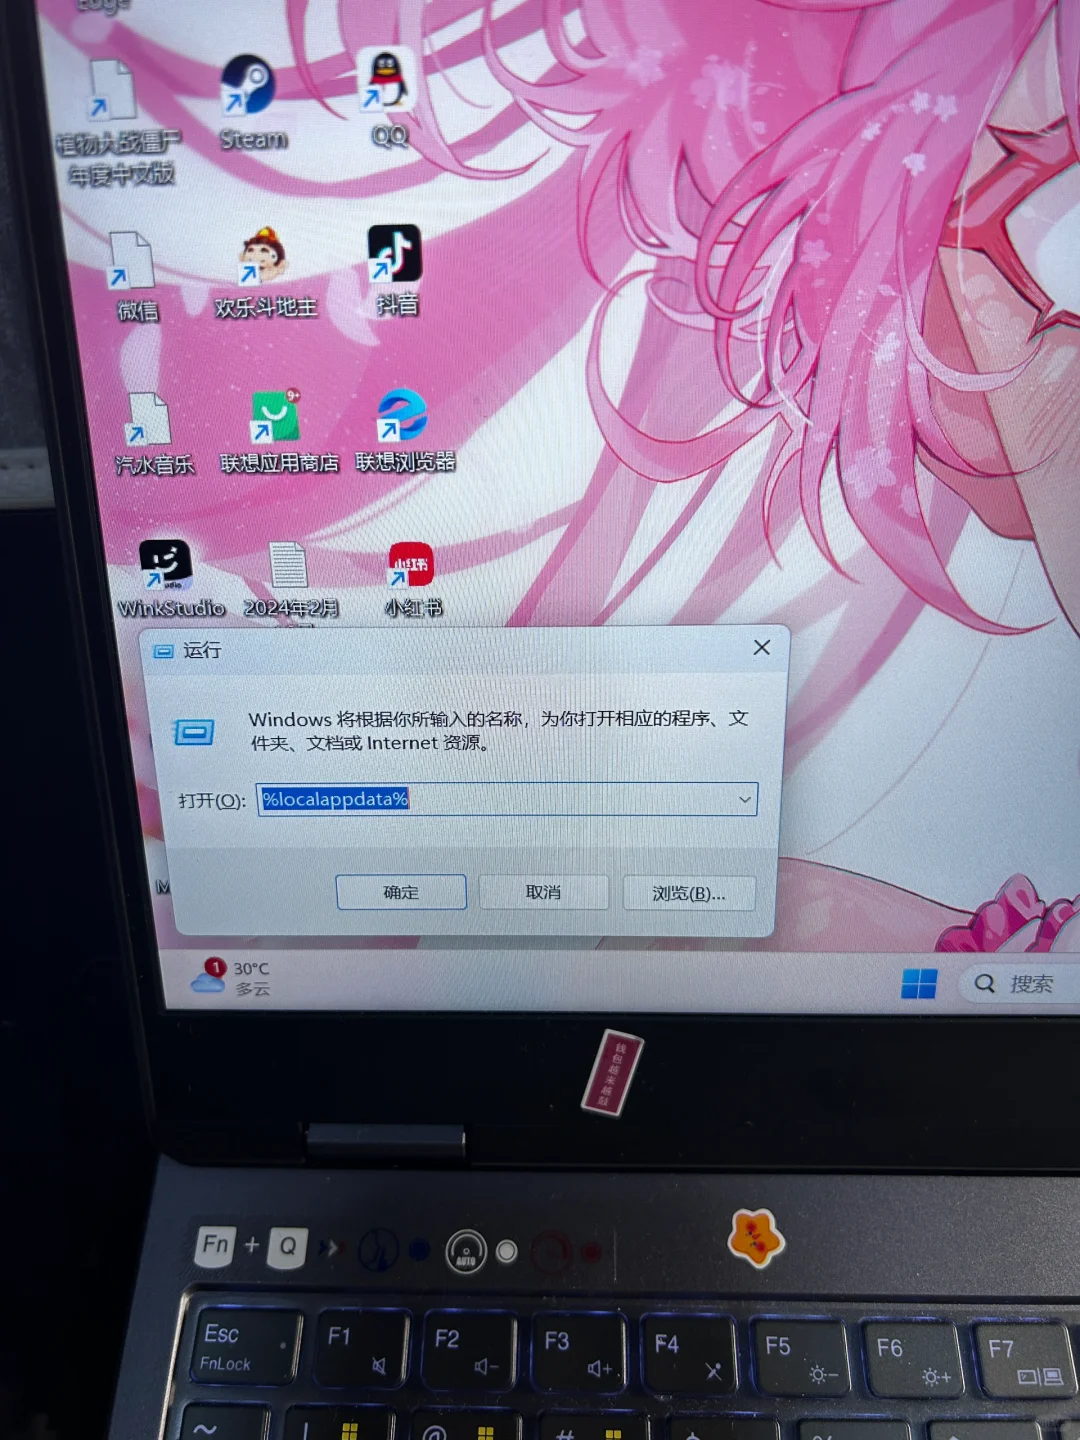Viewport: 1080px width, 1440px height.
Task: Open the 2024年2月 text document
Action: click(x=290, y=580)
